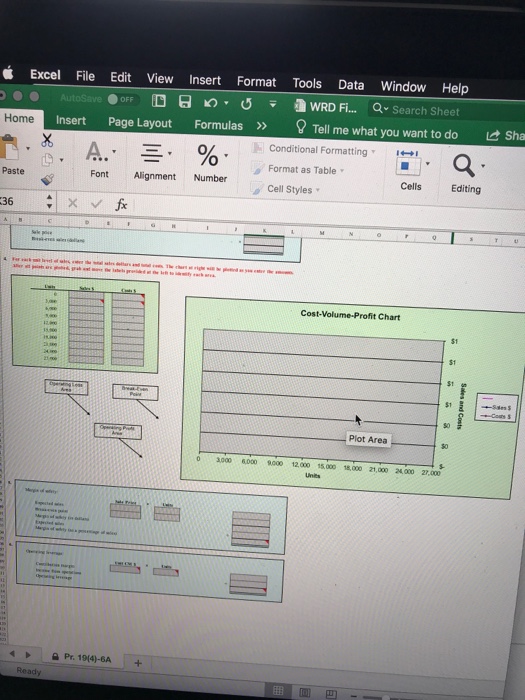Screen dimensions: 525x700
Task: Click the formula bar input area
Action: tap(328, 209)
